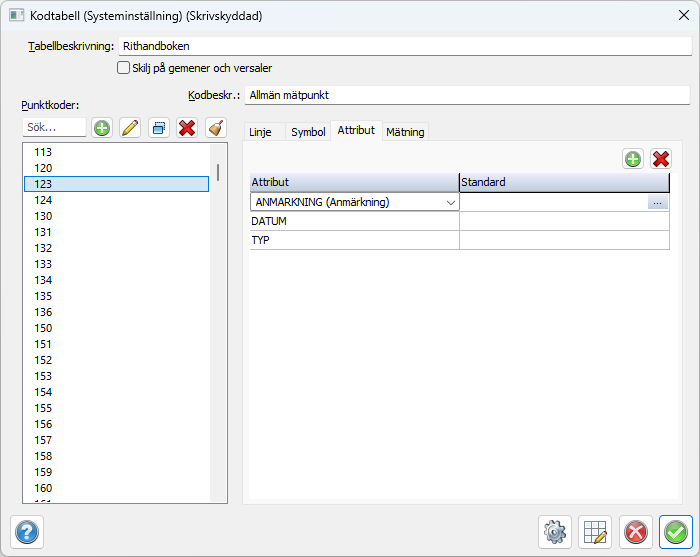
Task: Expand the ANMARKNING attribute dropdown
Action: [450, 202]
